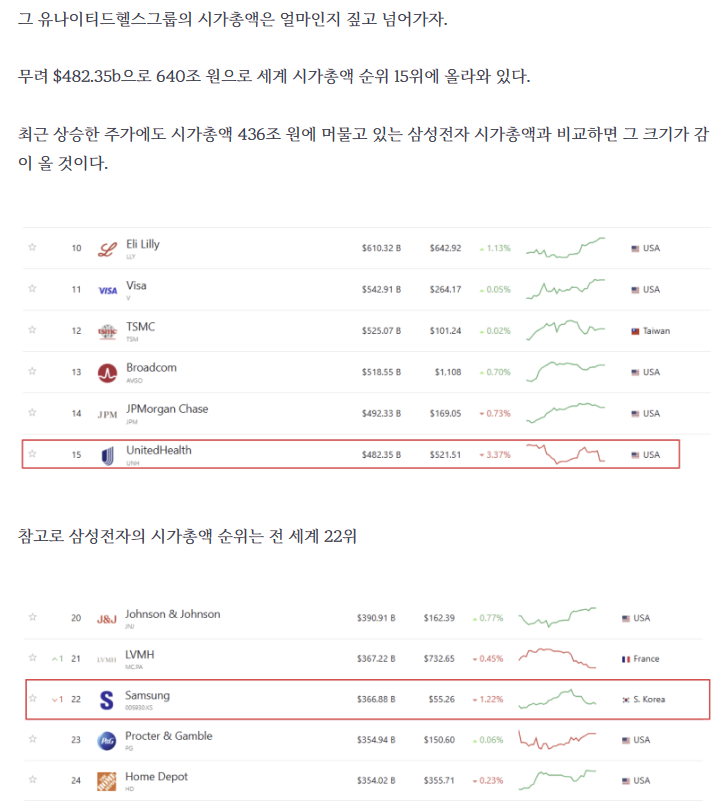724x812 pixels.
Task: Click the Procter & Gamble logo icon
Action: (x=107, y=741)
